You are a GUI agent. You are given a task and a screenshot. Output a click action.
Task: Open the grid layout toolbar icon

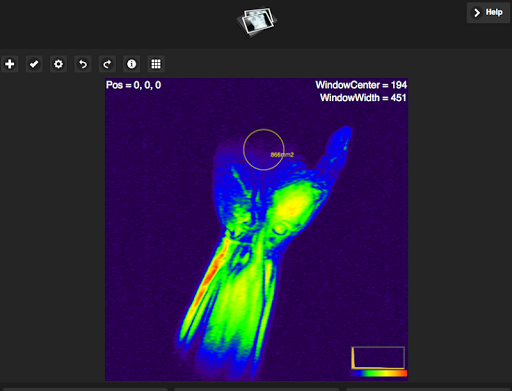(156, 64)
